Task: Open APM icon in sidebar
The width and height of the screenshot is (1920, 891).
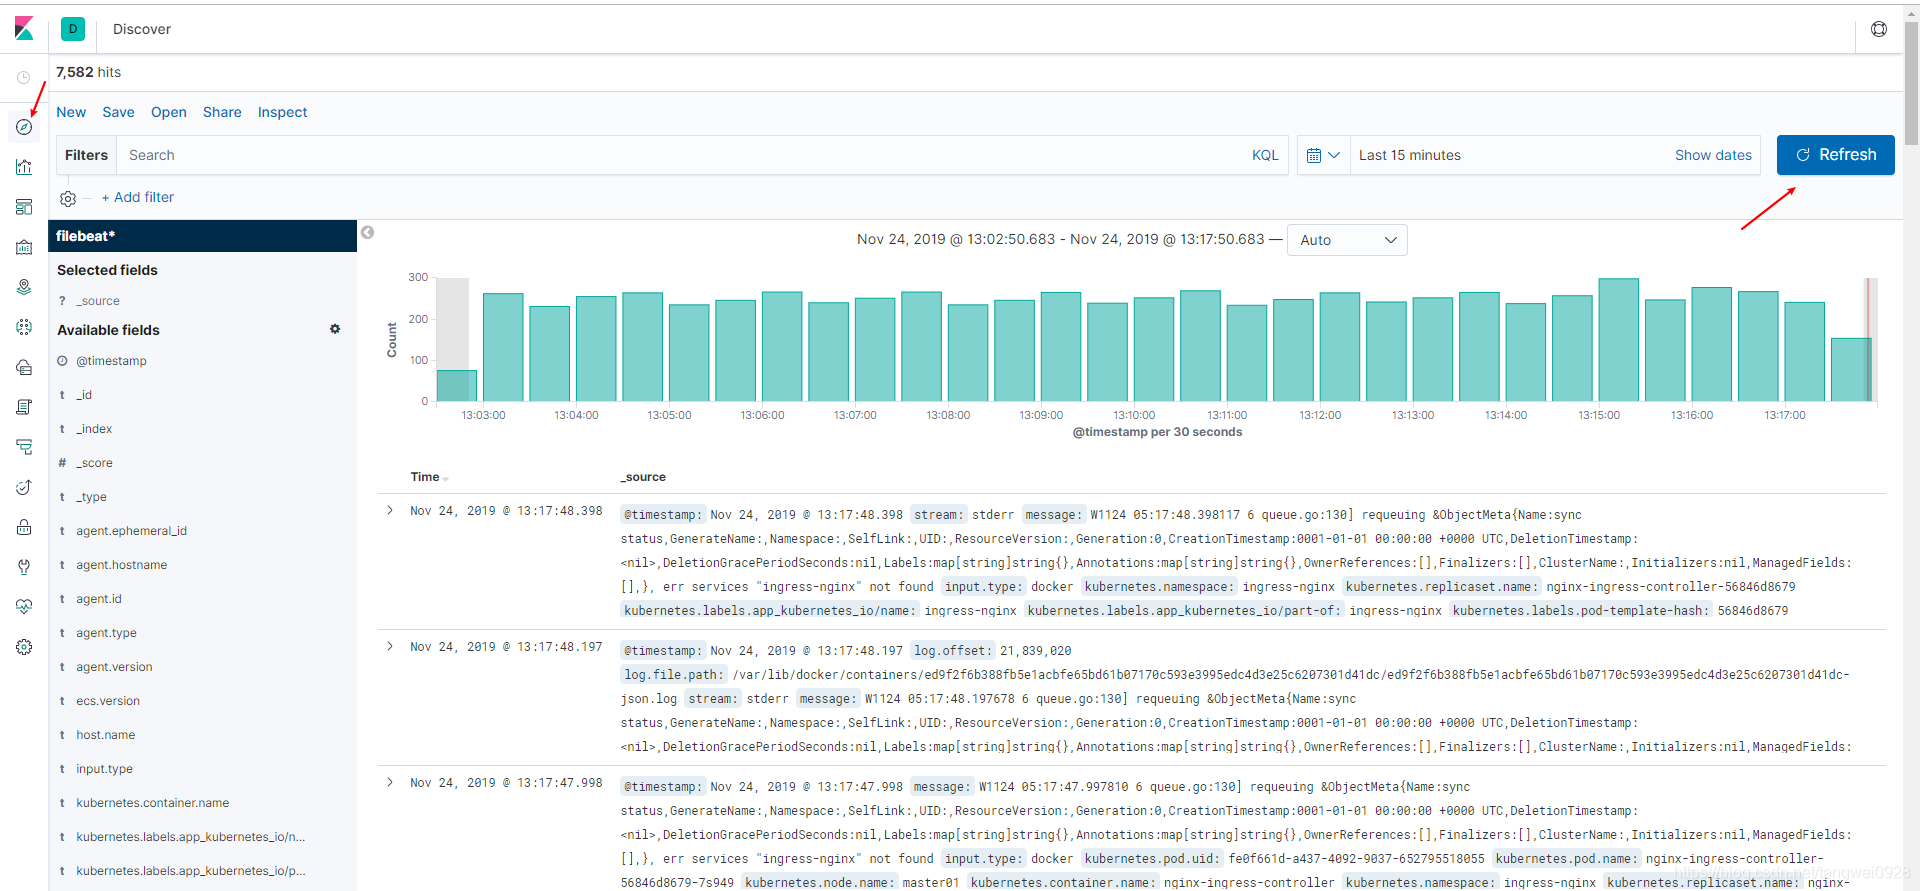Action: [24, 447]
